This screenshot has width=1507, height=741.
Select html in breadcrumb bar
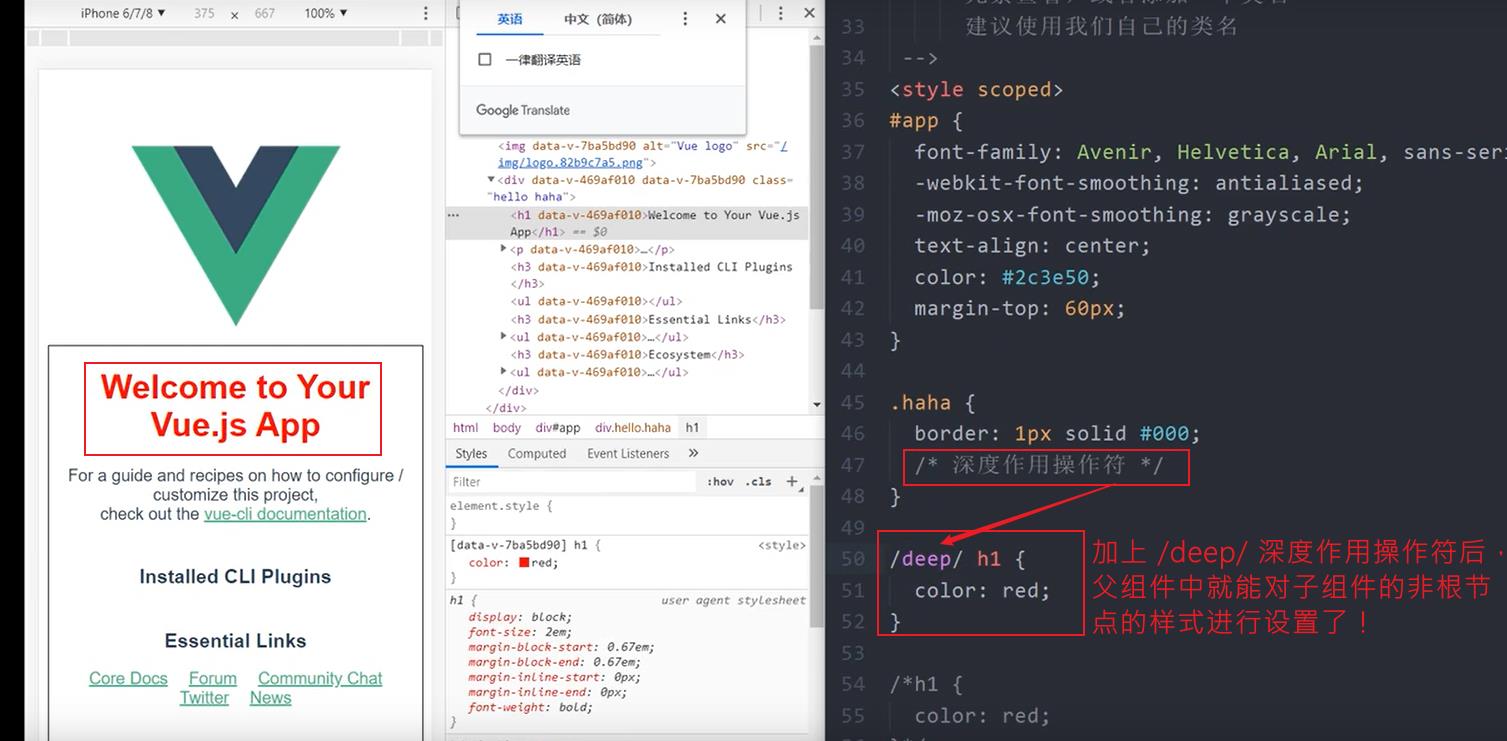coord(465,427)
